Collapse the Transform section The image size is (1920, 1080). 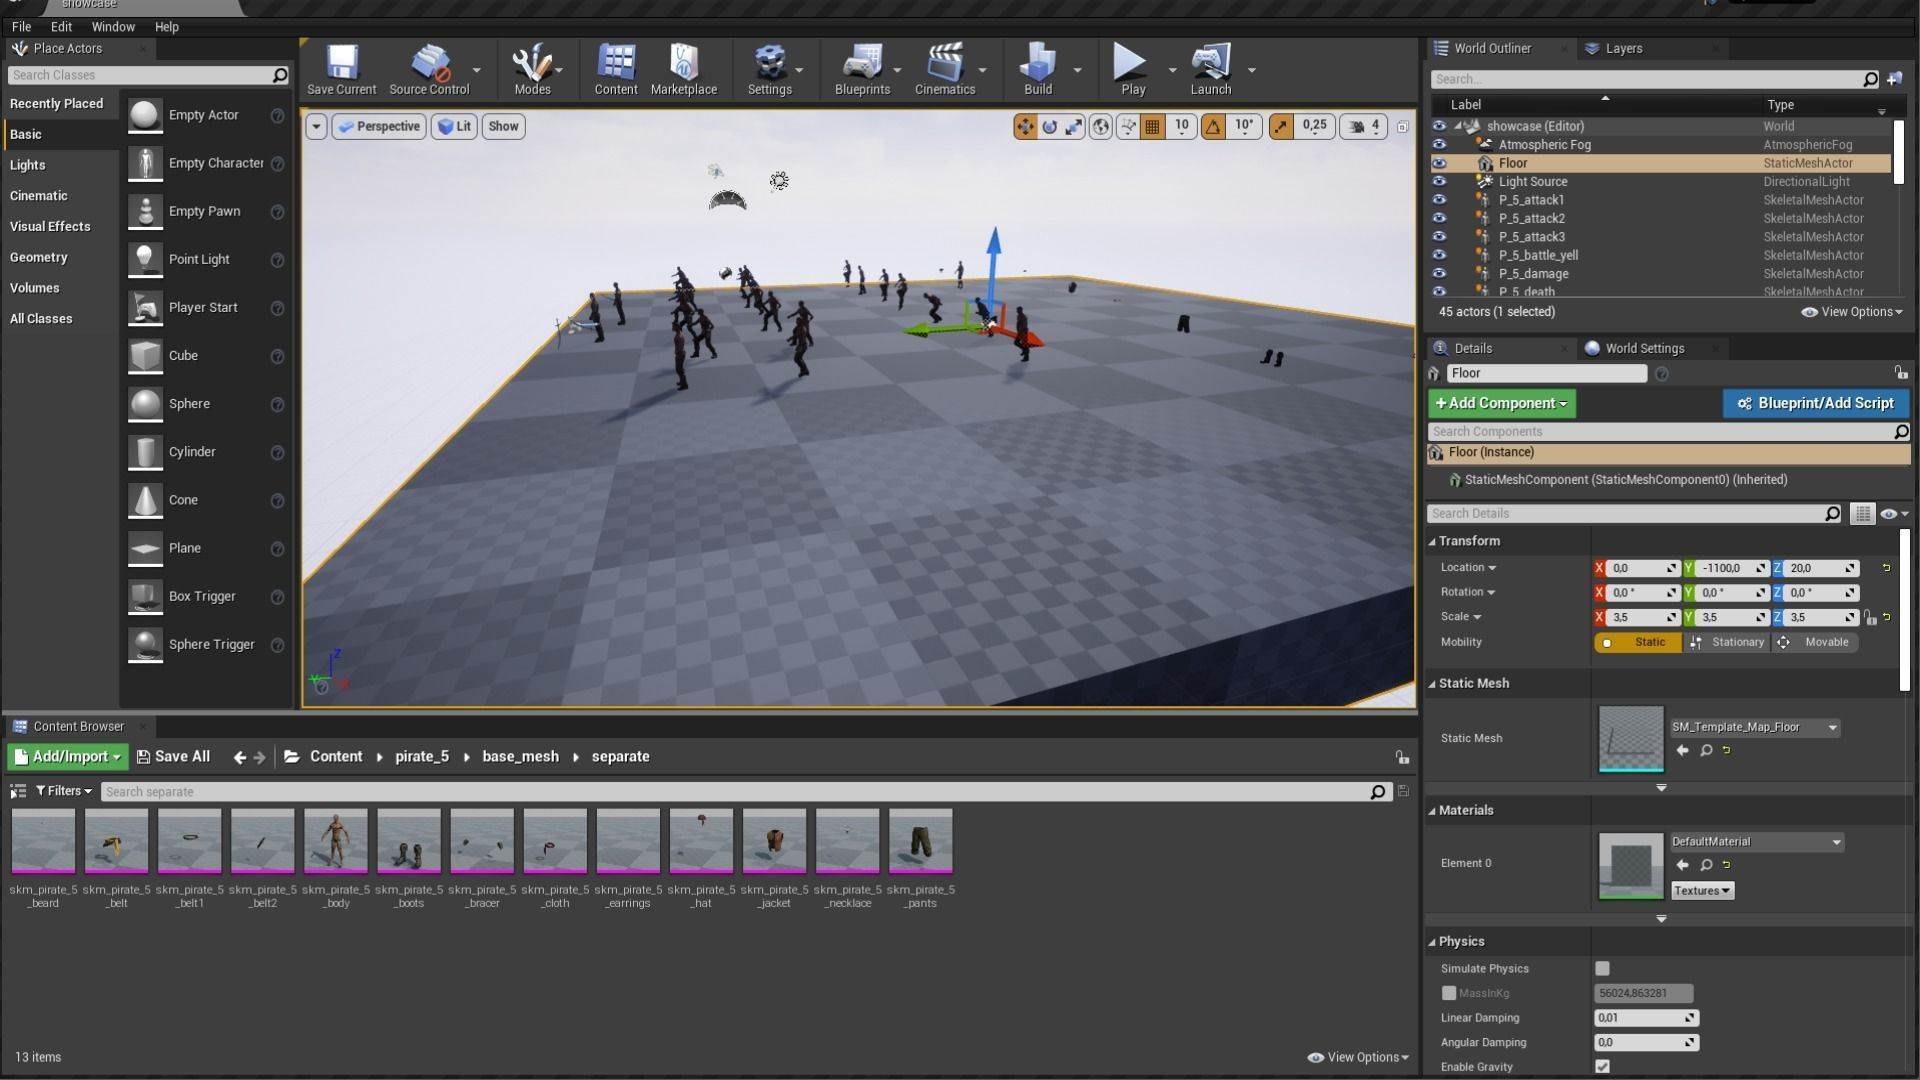coord(1432,541)
